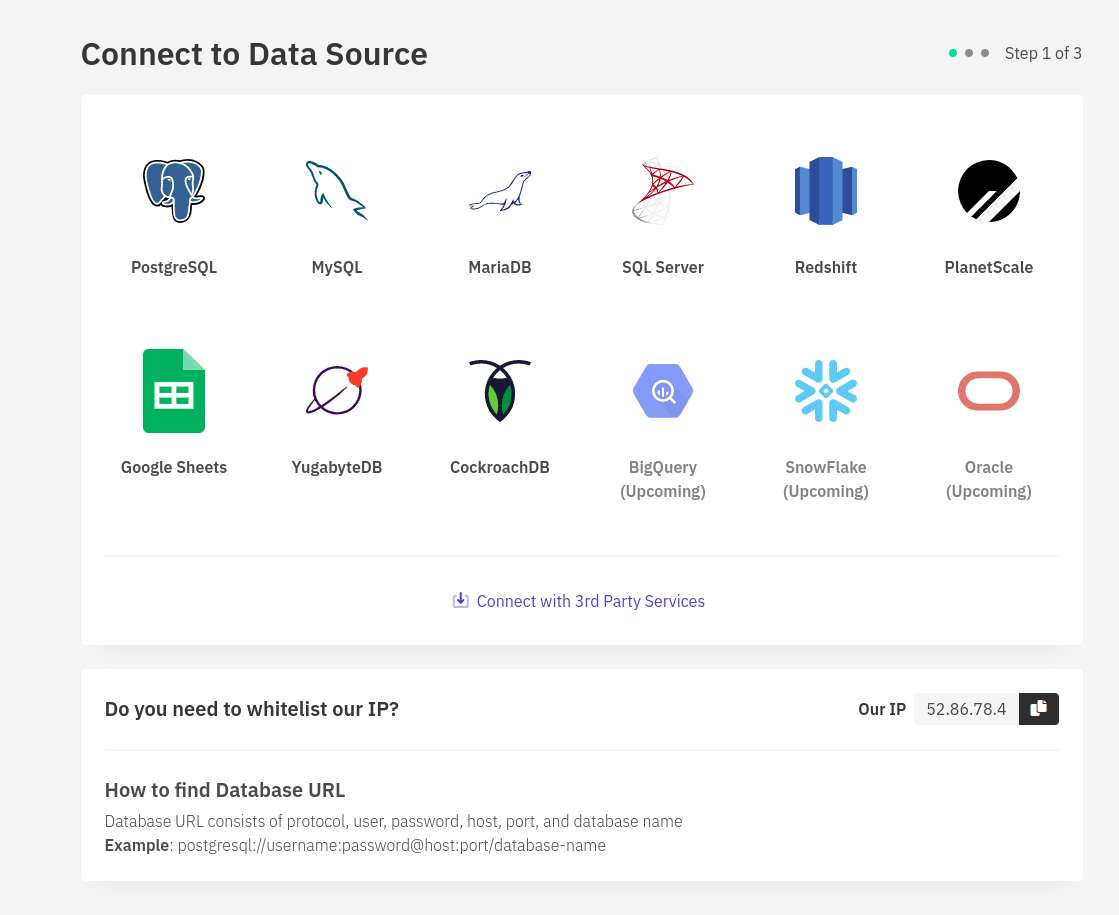Click the PostgreSQL label
This screenshot has width=1119, height=915.
pyautogui.click(x=173, y=267)
